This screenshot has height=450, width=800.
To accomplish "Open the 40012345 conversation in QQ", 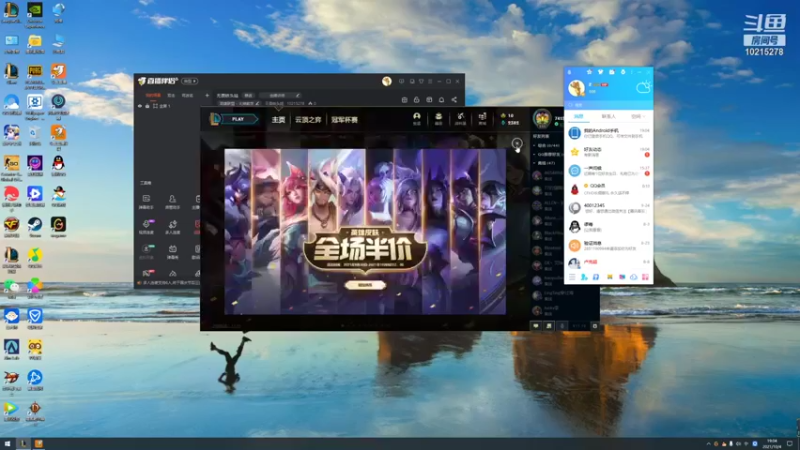I will click(608, 208).
